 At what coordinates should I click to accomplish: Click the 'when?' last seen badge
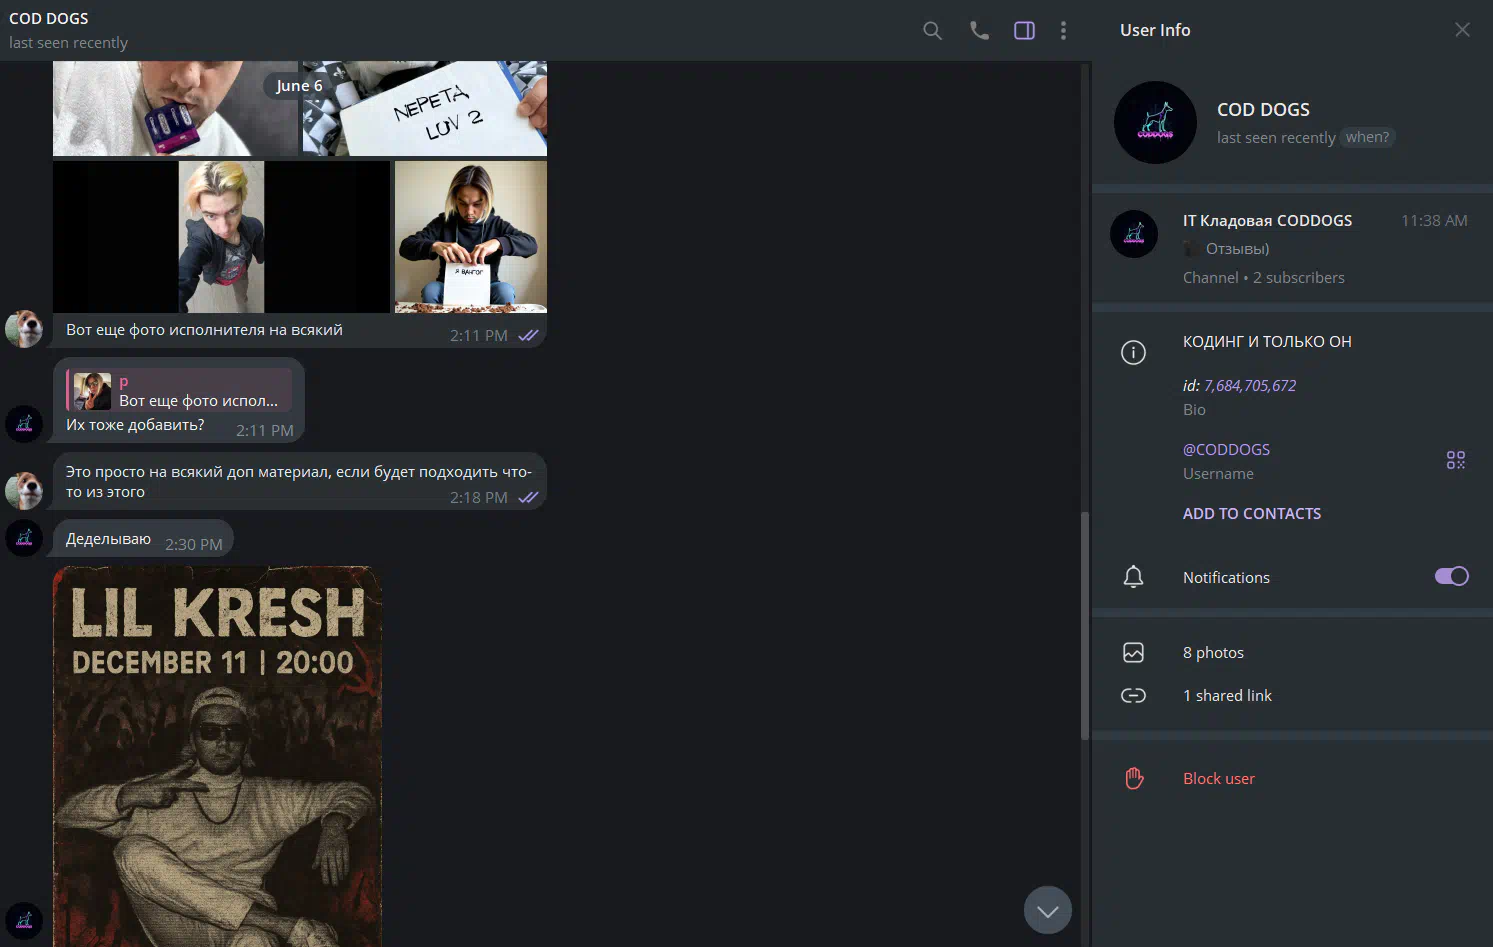coord(1367,137)
